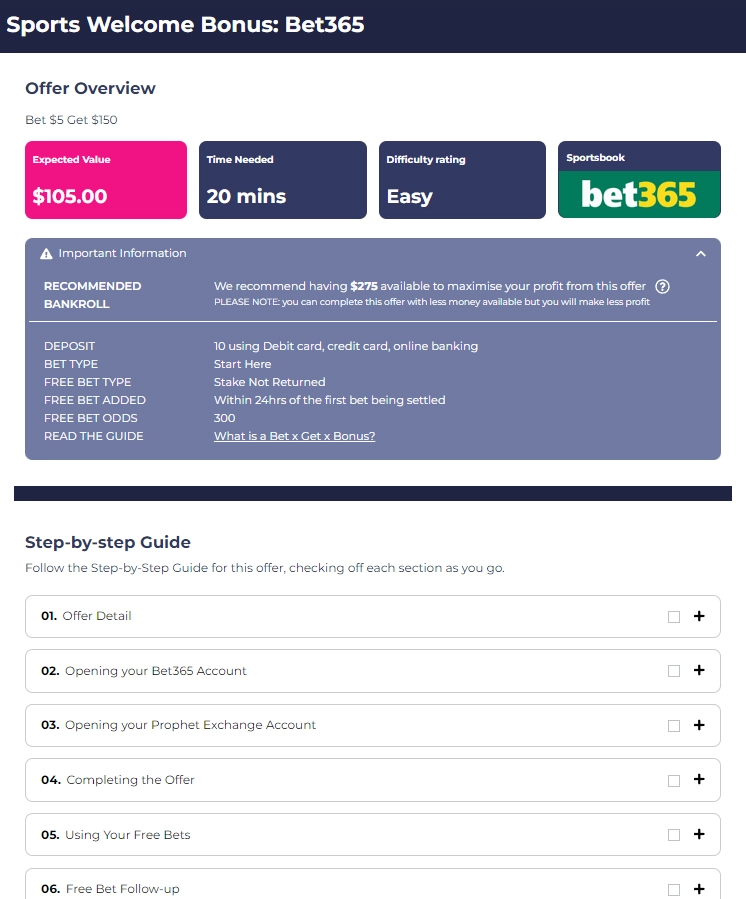Collapse the Important Information panel via the chevron

click(x=700, y=253)
